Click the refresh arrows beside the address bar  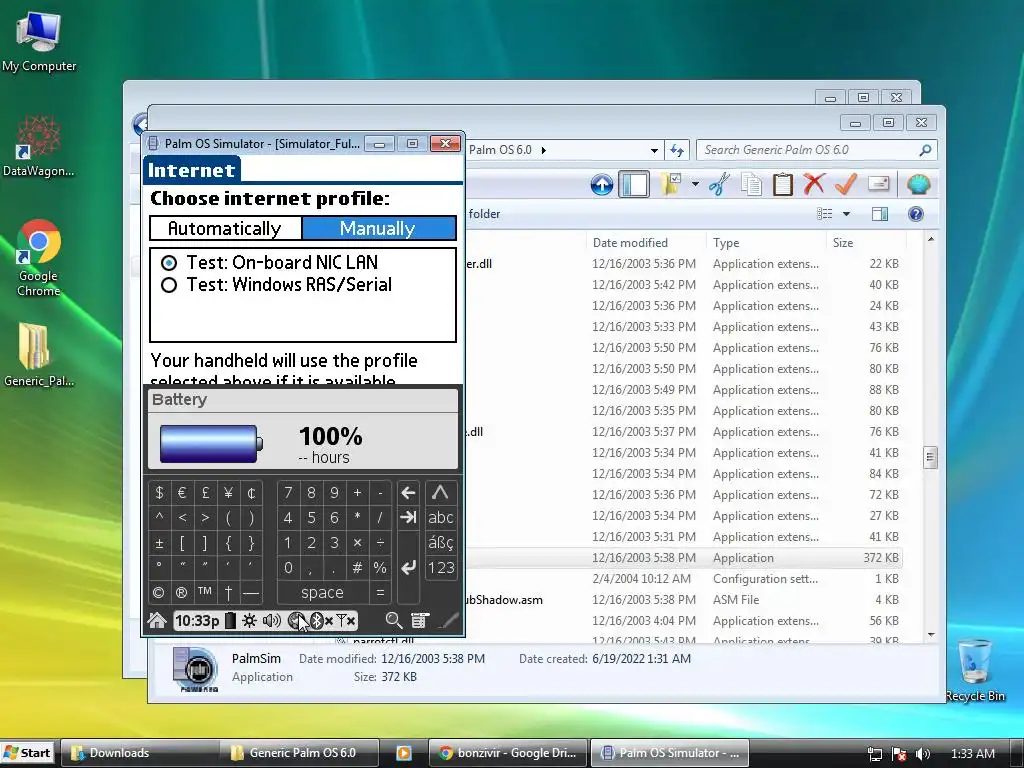coord(677,150)
